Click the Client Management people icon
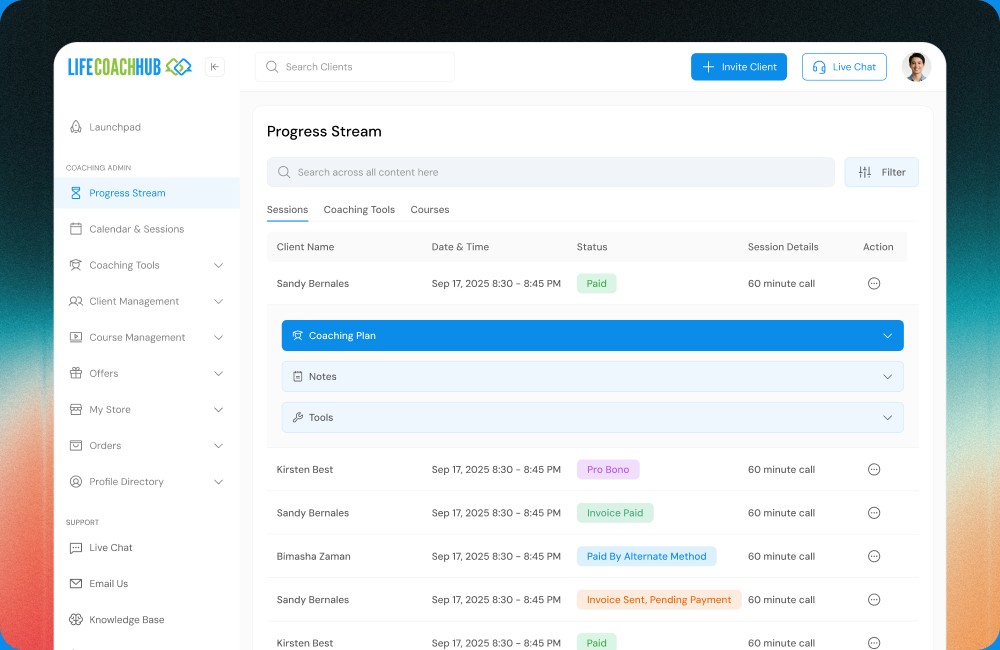 [x=75, y=301]
